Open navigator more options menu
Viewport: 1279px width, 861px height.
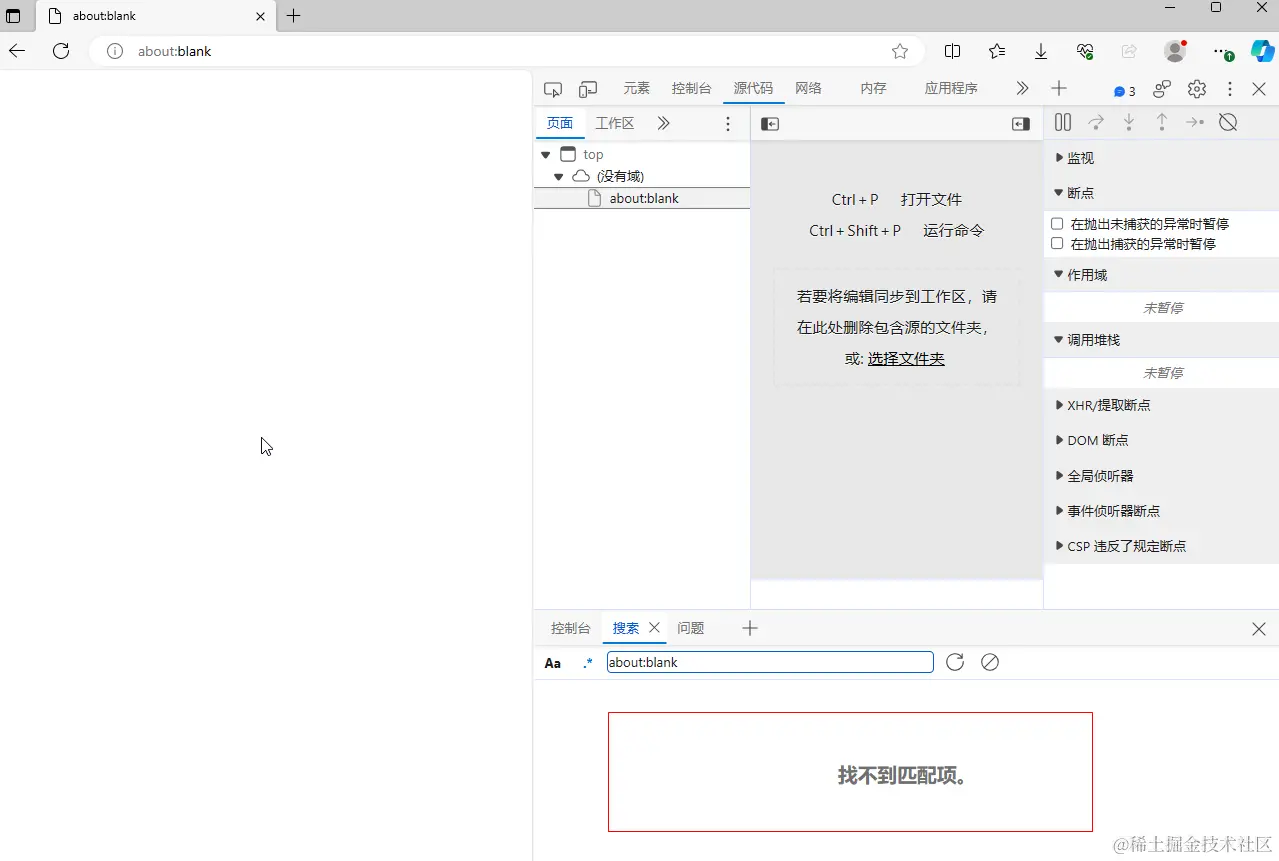pos(728,124)
